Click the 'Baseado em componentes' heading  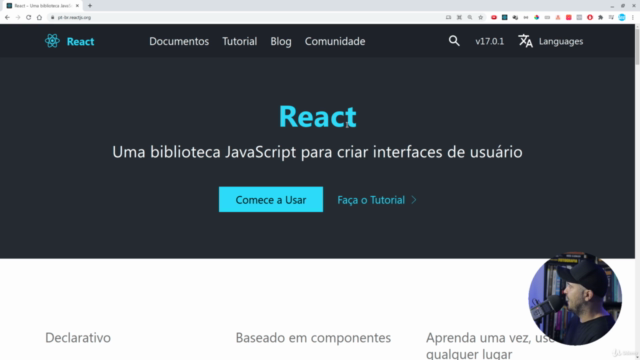point(313,338)
